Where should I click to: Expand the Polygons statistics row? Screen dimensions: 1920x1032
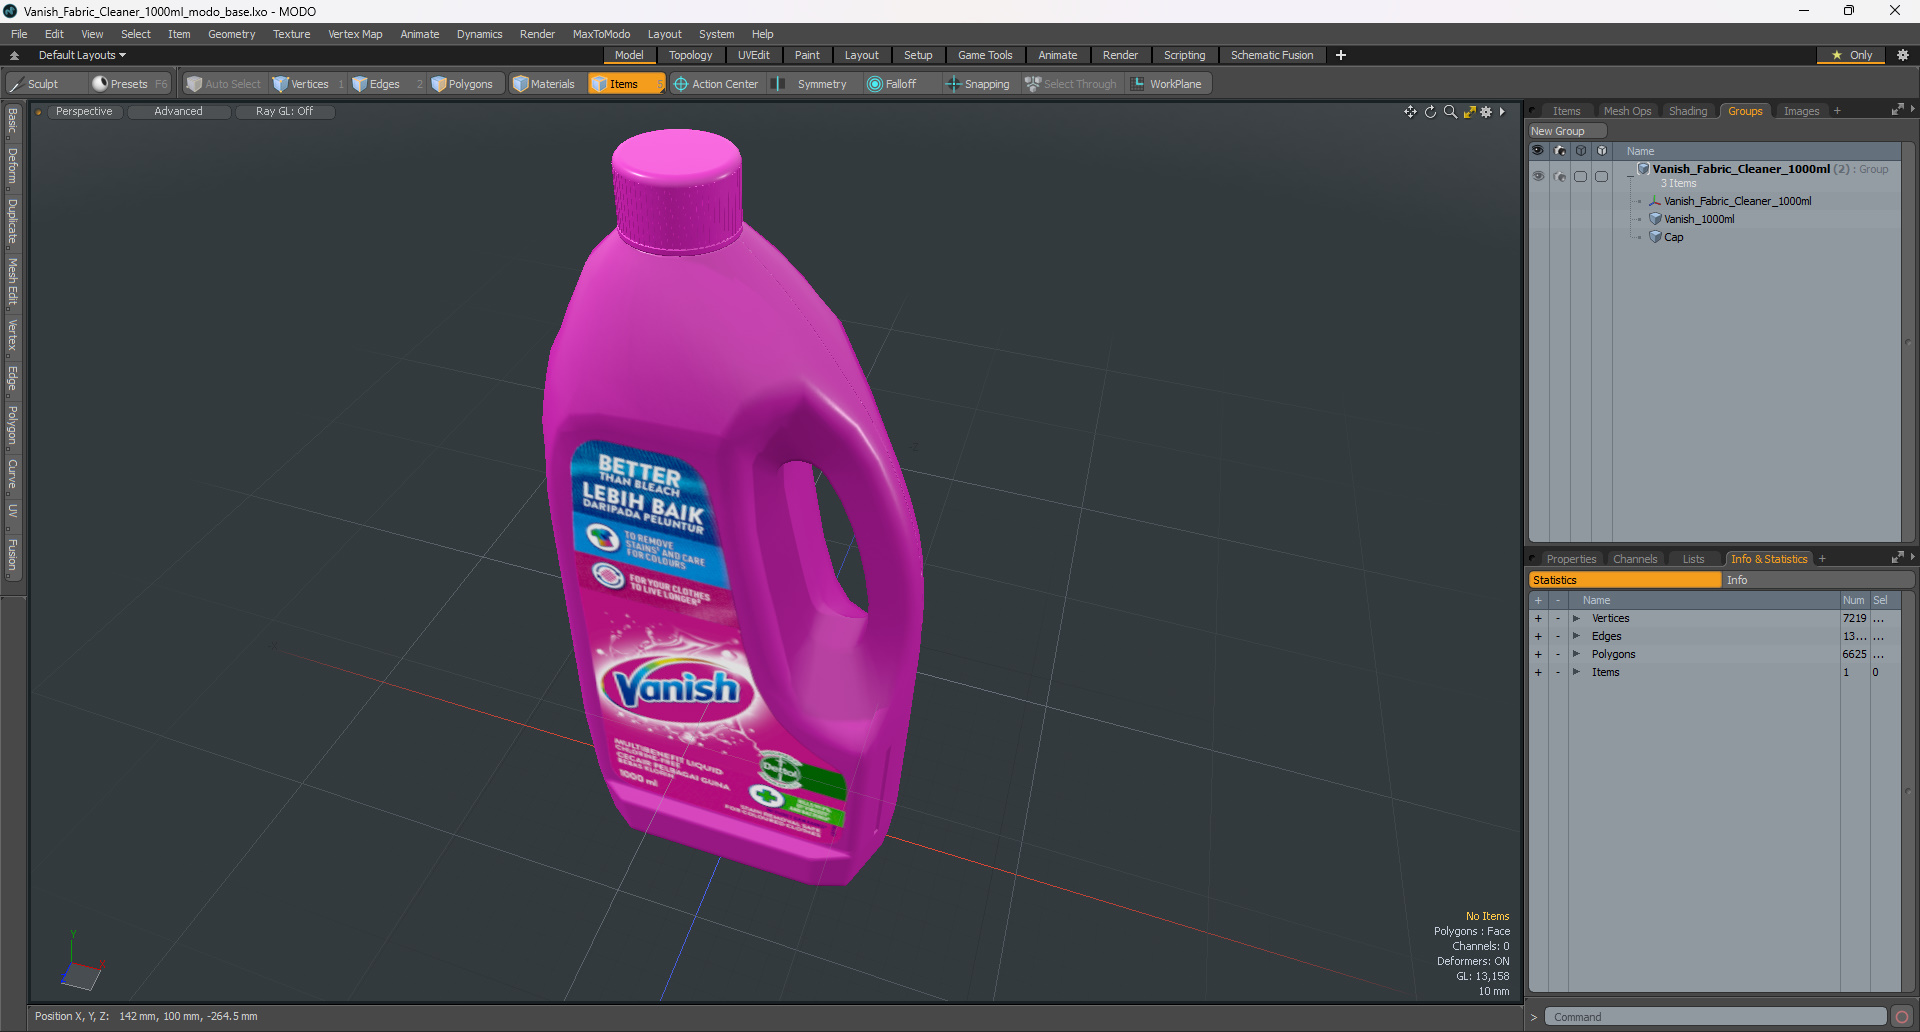point(1576,654)
